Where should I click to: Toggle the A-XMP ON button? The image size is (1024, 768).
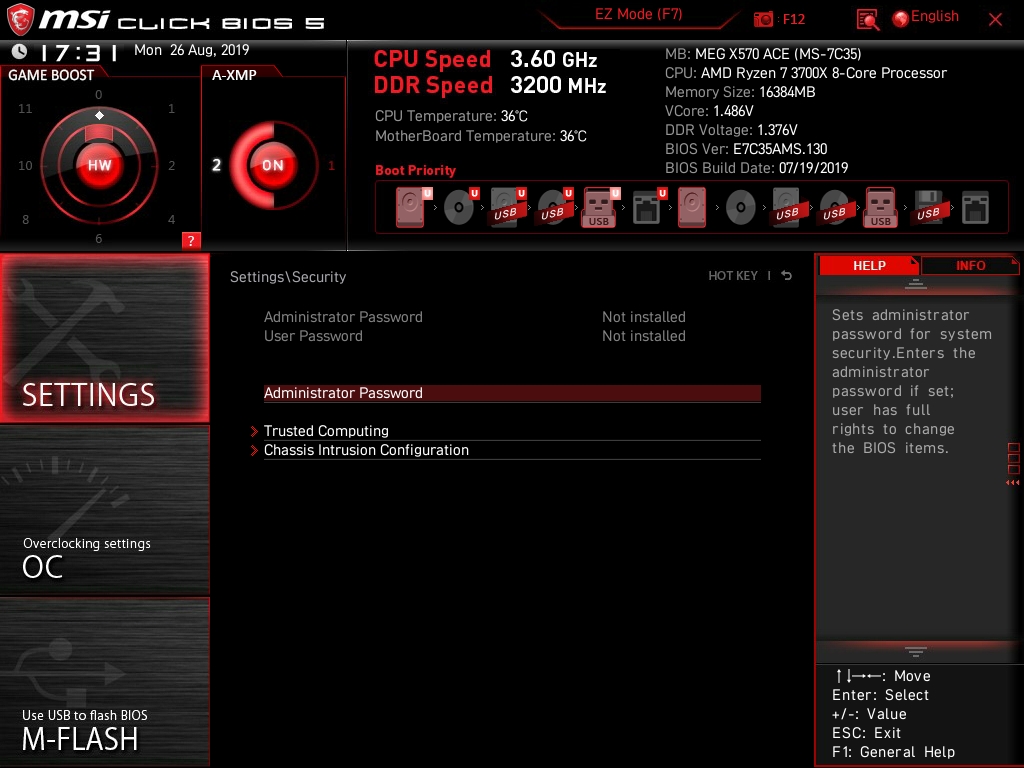coord(273,165)
